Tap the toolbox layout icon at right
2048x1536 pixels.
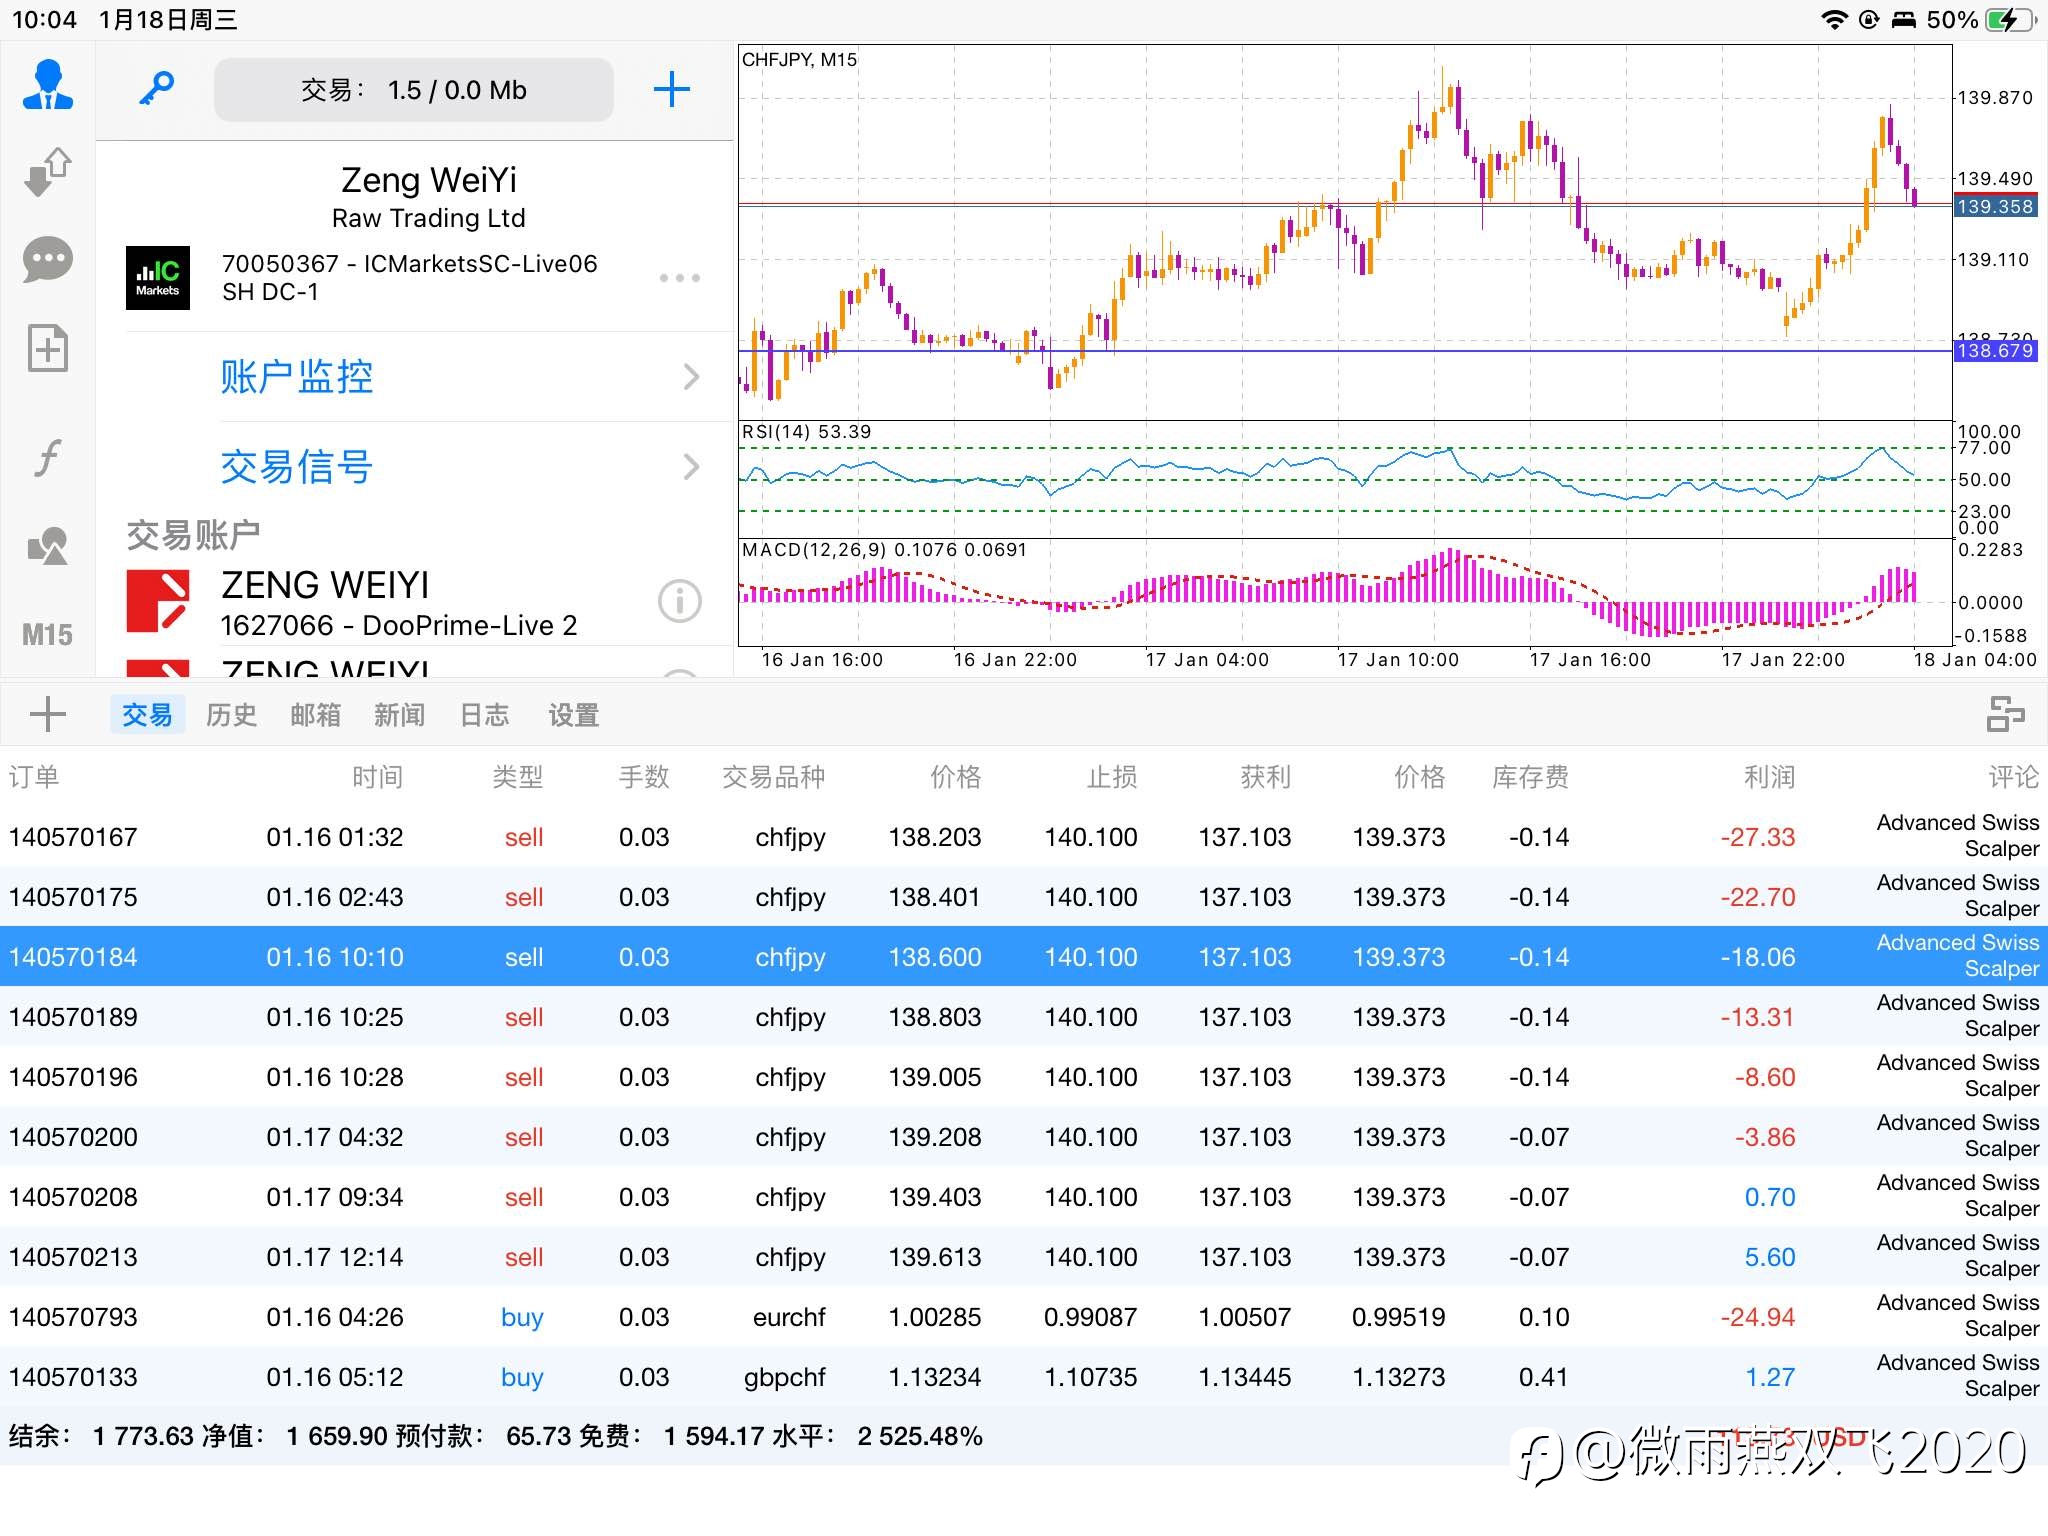point(2005,714)
